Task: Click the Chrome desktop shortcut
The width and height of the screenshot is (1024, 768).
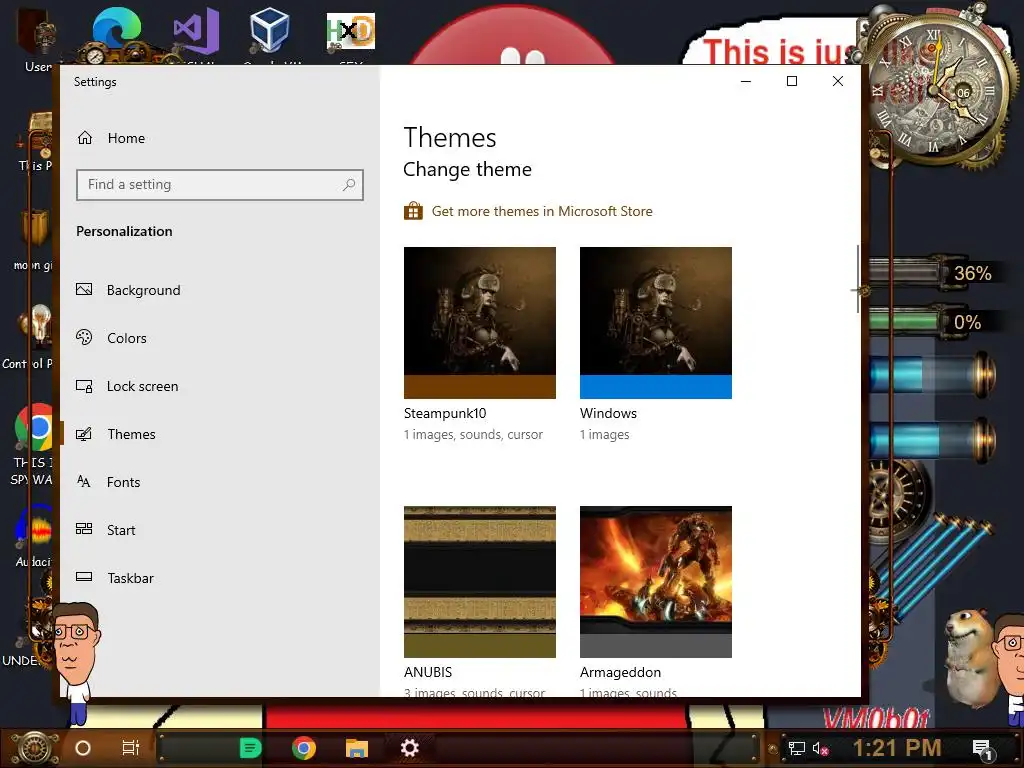Action: coord(34,428)
